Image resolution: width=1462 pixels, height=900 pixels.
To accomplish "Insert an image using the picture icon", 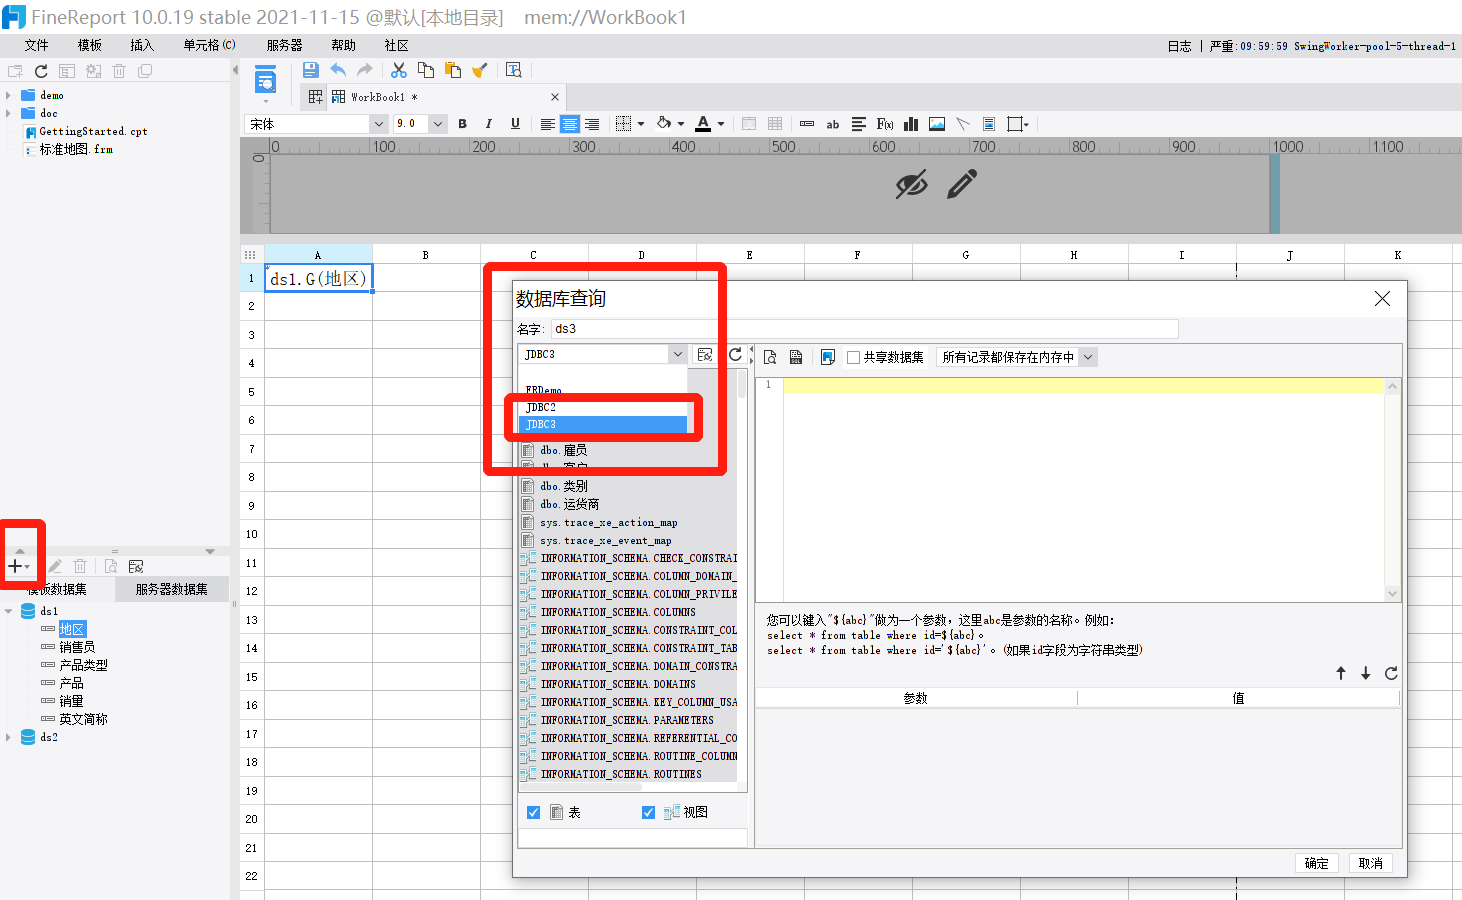I will tap(936, 123).
